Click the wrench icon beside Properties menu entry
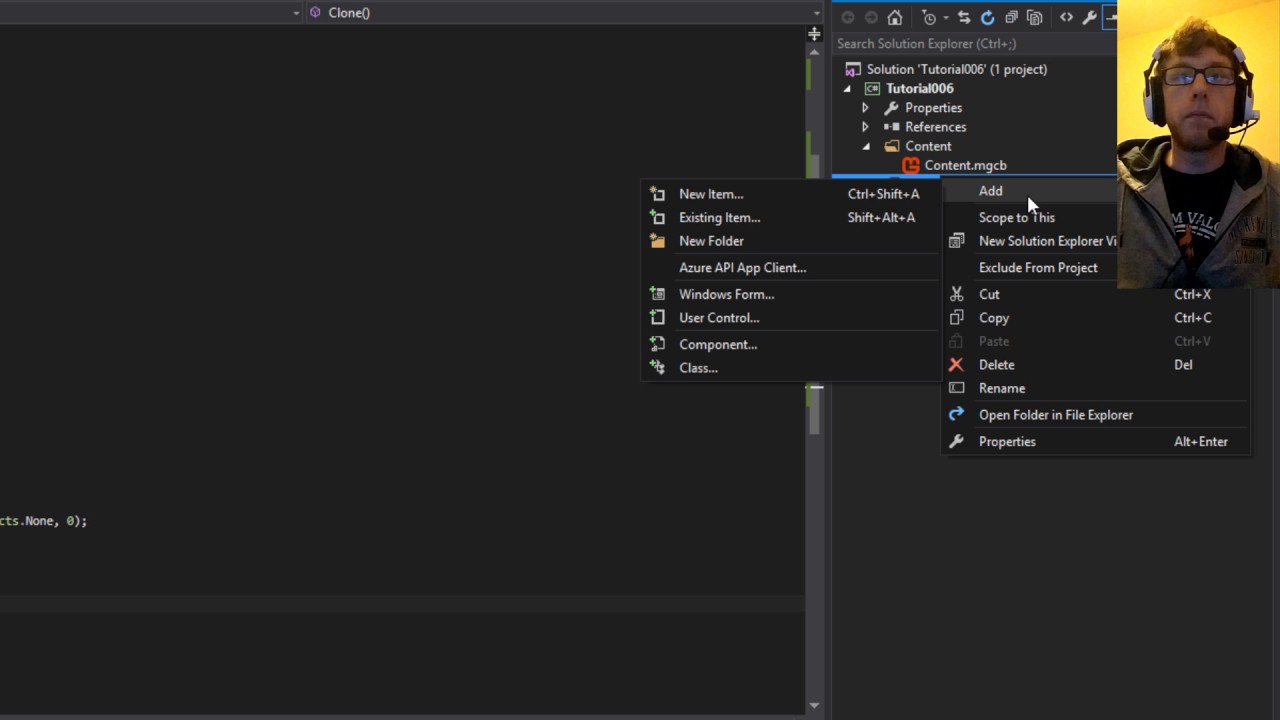This screenshot has width=1280, height=720. pyautogui.click(x=956, y=441)
